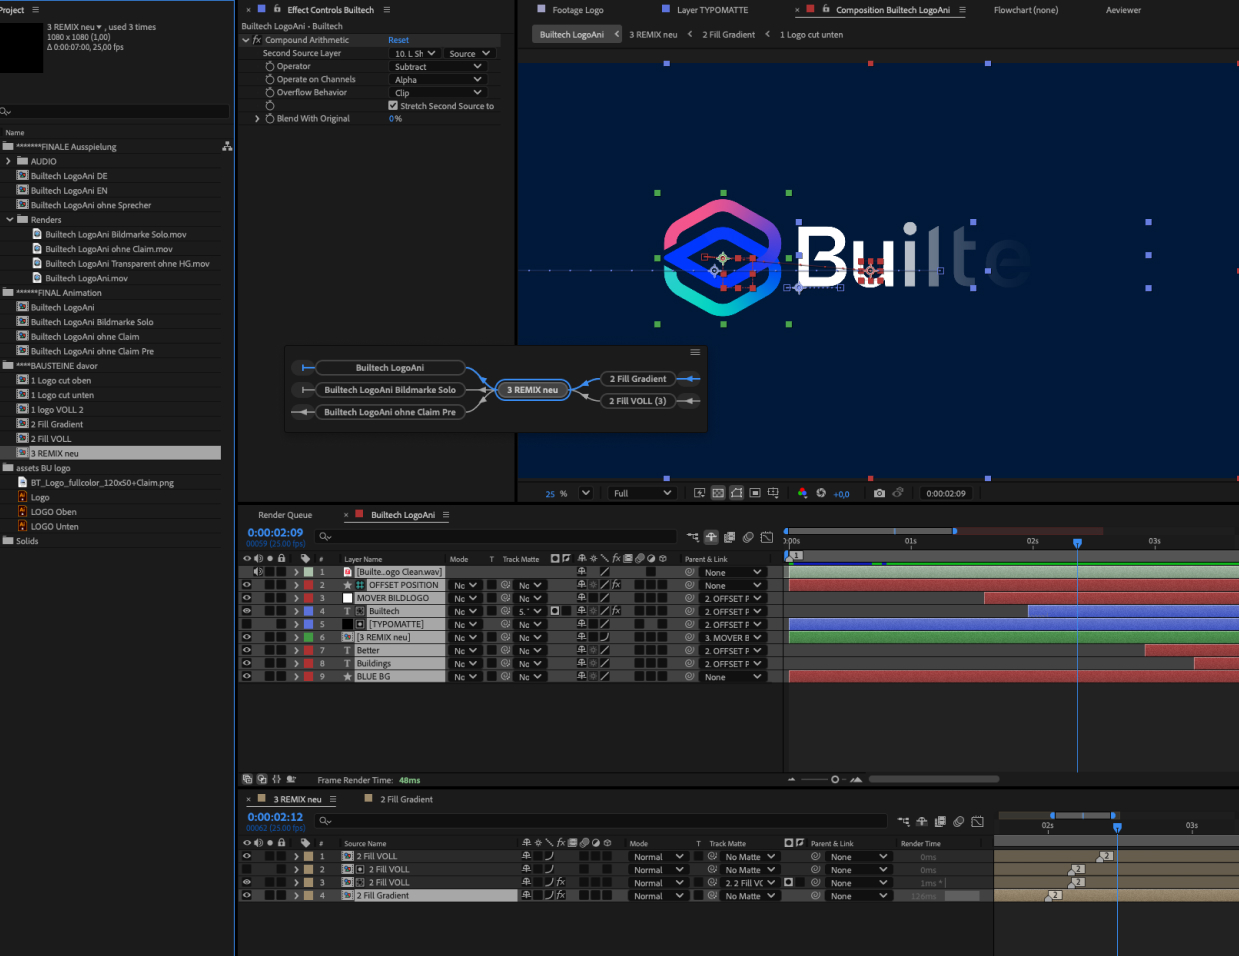Screen dimensions: 1239x956
Task: Open the Operator dropdown showing Subtract
Action: tap(437, 66)
